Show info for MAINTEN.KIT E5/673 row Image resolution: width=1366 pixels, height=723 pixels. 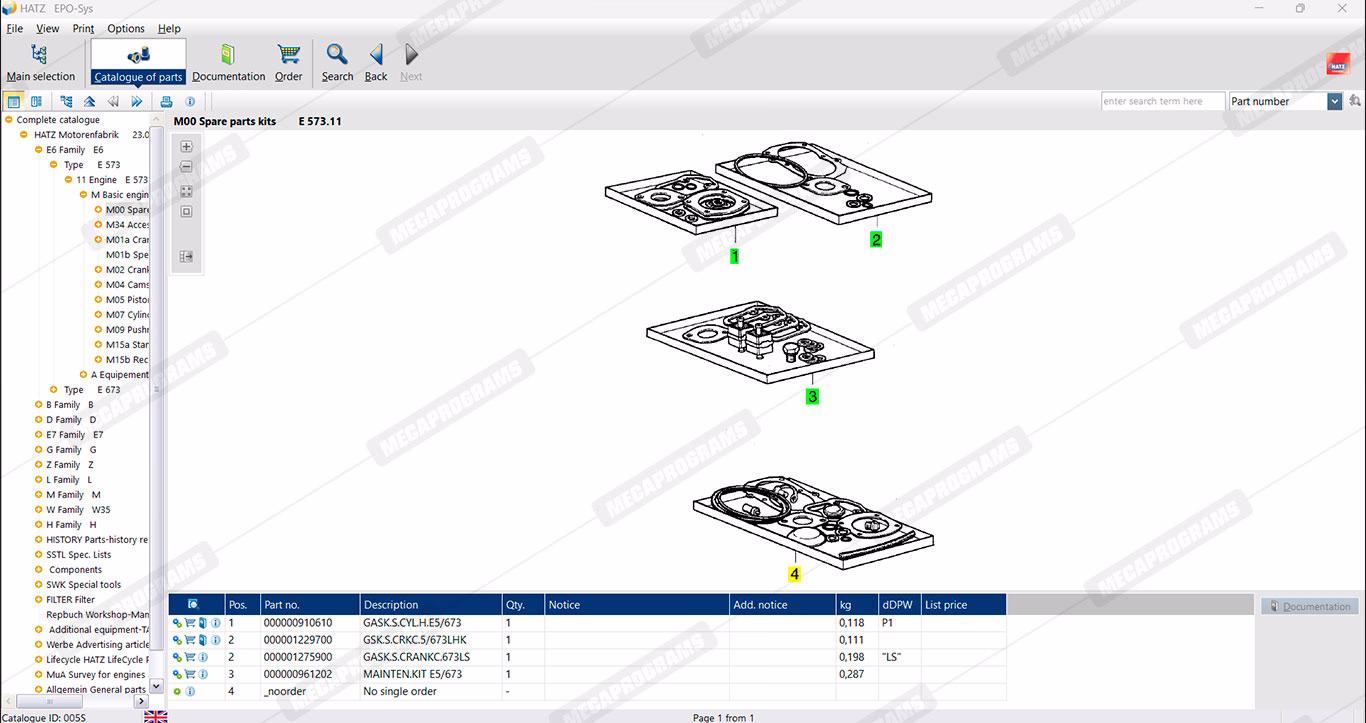pyautogui.click(x=203, y=674)
